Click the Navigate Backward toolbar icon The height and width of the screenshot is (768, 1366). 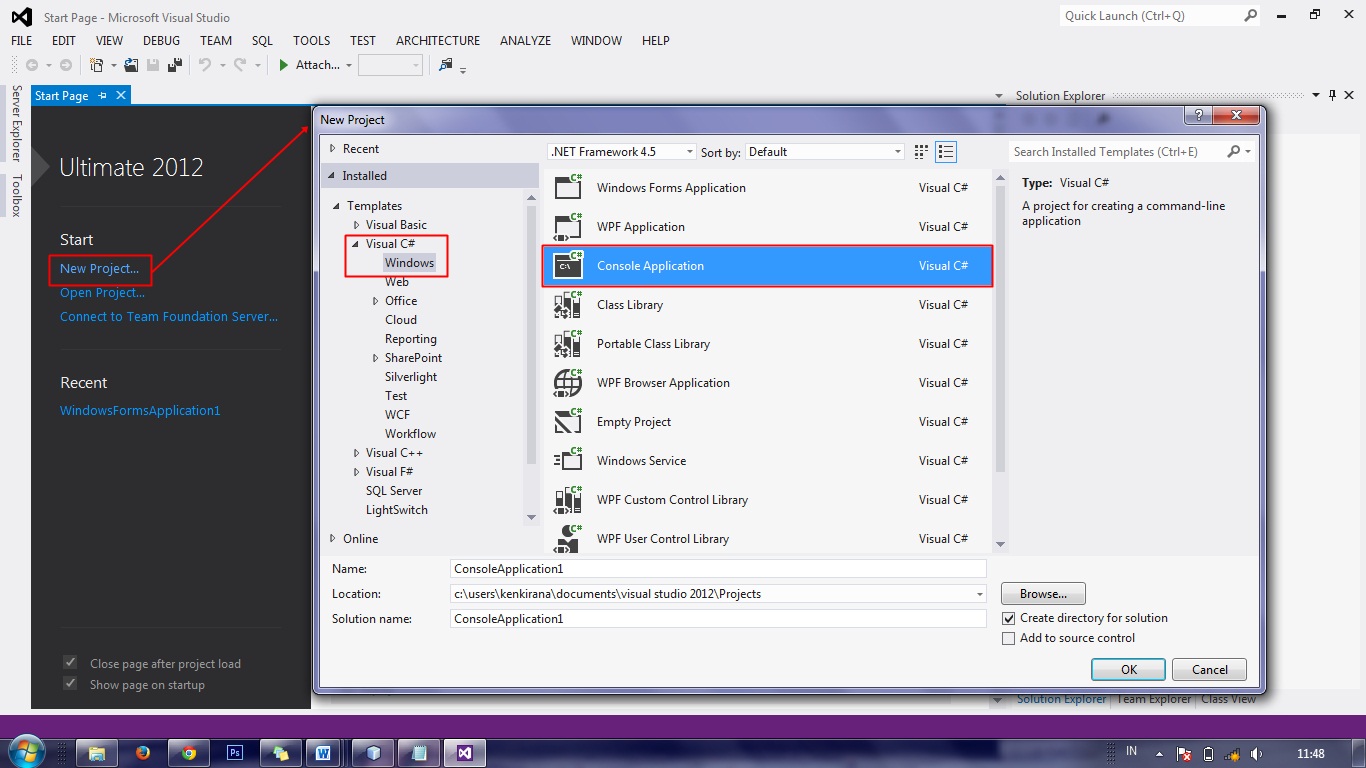click(x=32, y=65)
